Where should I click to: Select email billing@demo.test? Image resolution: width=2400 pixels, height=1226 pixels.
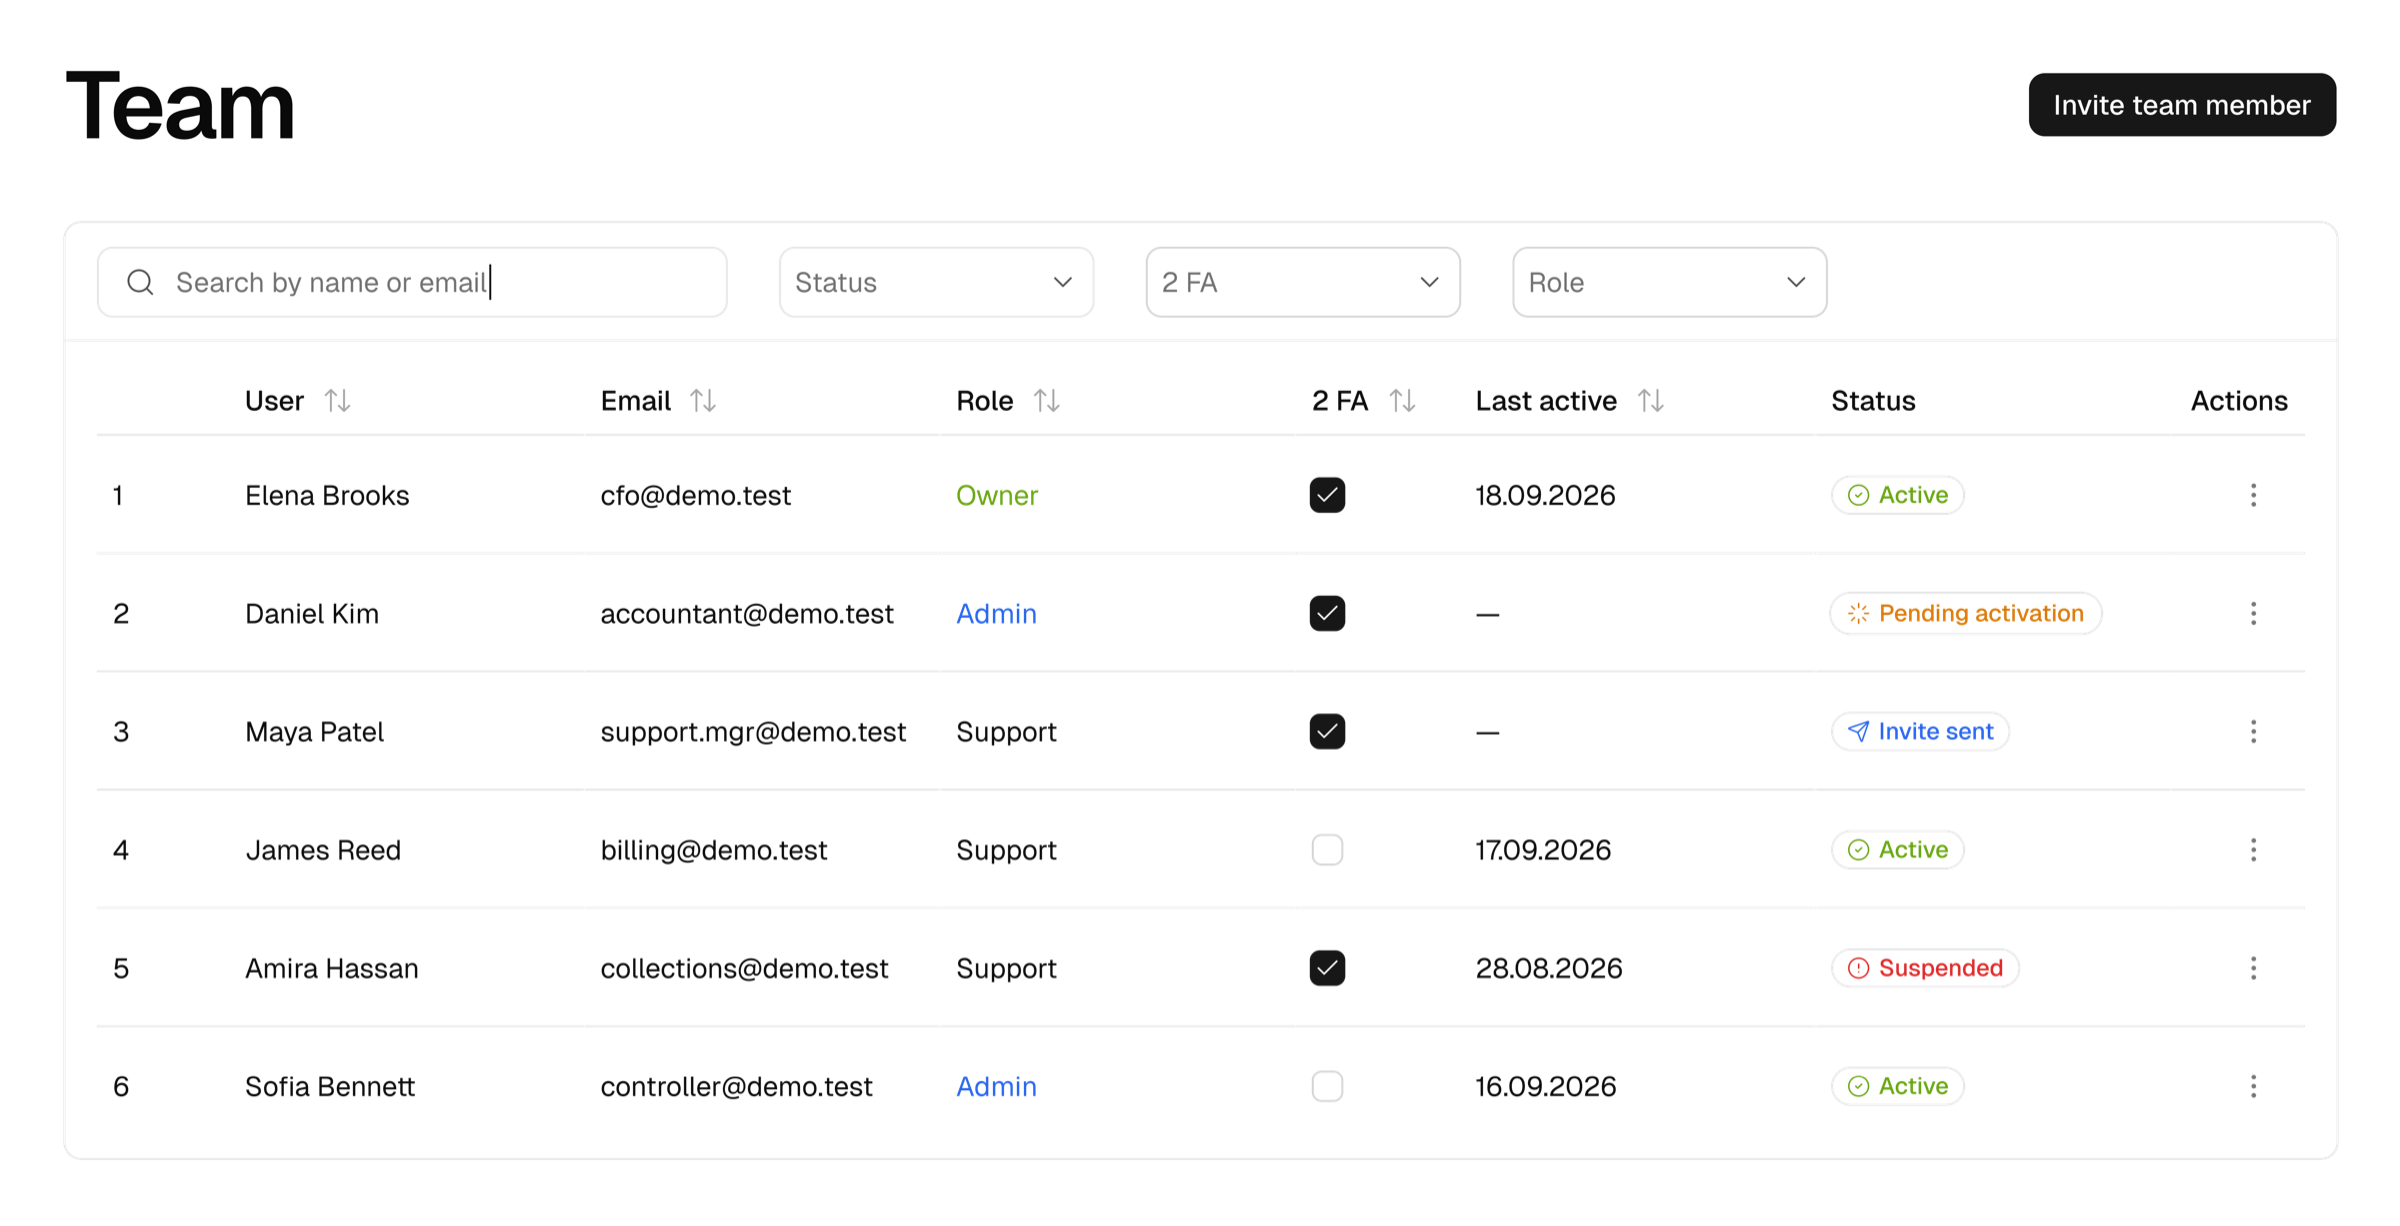tap(714, 850)
